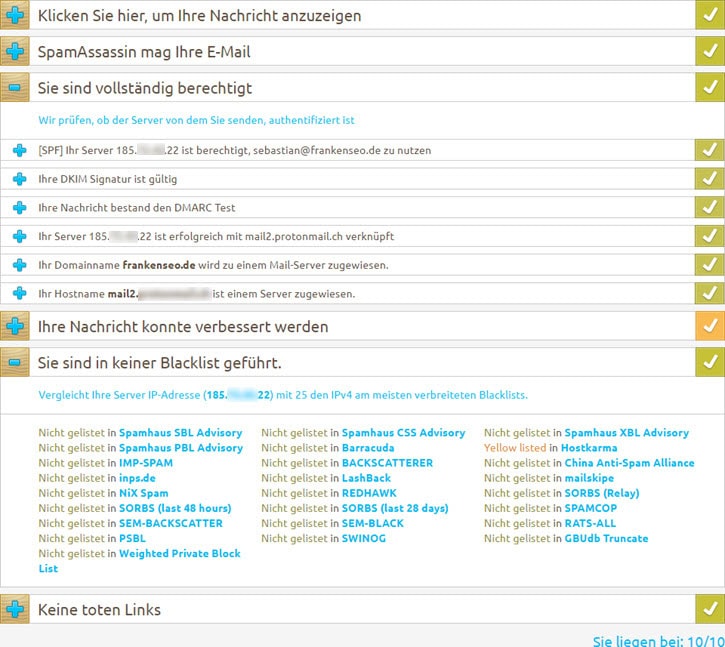The image size is (725, 647).
Task: Click the green checkmark on the SpamAssassin row
Action: 709,52
